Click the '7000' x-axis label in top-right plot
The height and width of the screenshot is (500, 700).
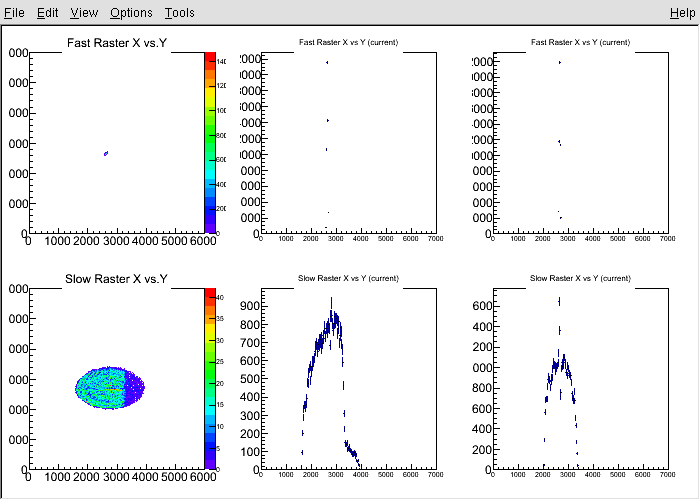click(667, 239)
